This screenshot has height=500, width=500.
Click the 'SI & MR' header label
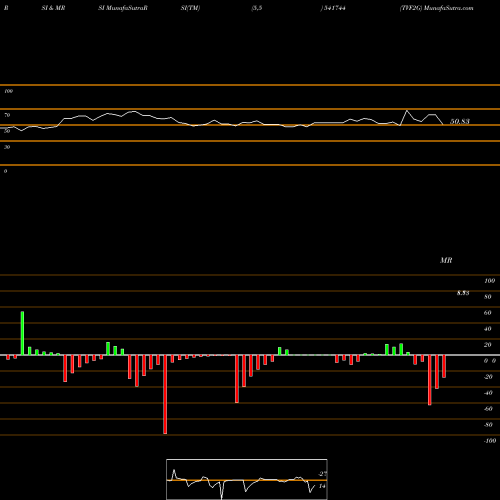pyautogui.click(x=53, y=8)
